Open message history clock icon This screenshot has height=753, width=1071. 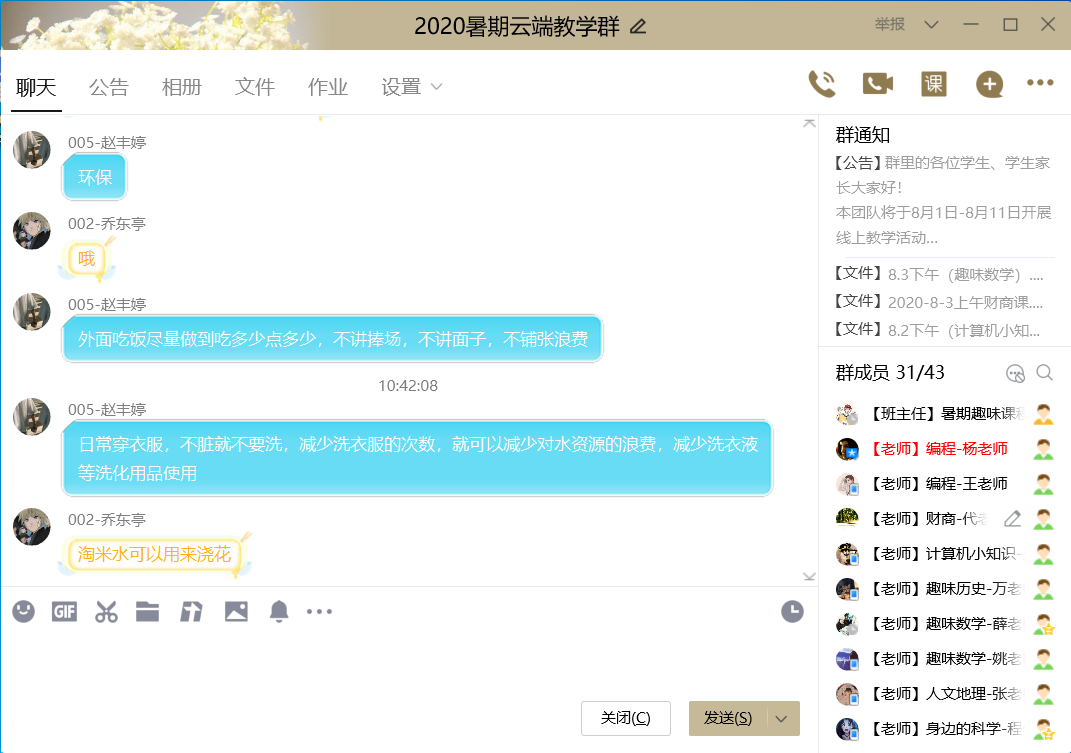point(792,612)
